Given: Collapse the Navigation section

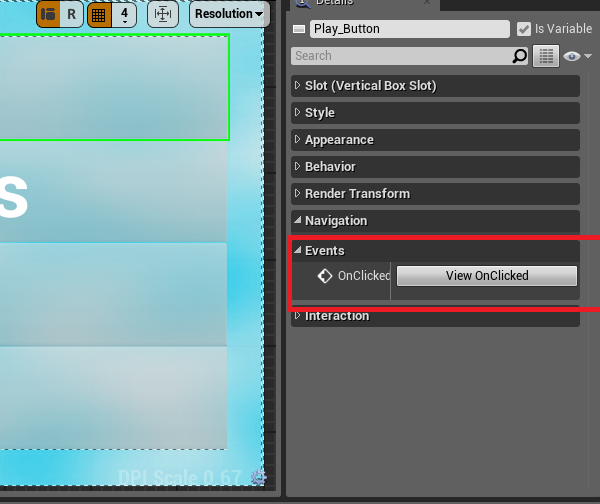Looking at the screenshot, I should [435, 221].
